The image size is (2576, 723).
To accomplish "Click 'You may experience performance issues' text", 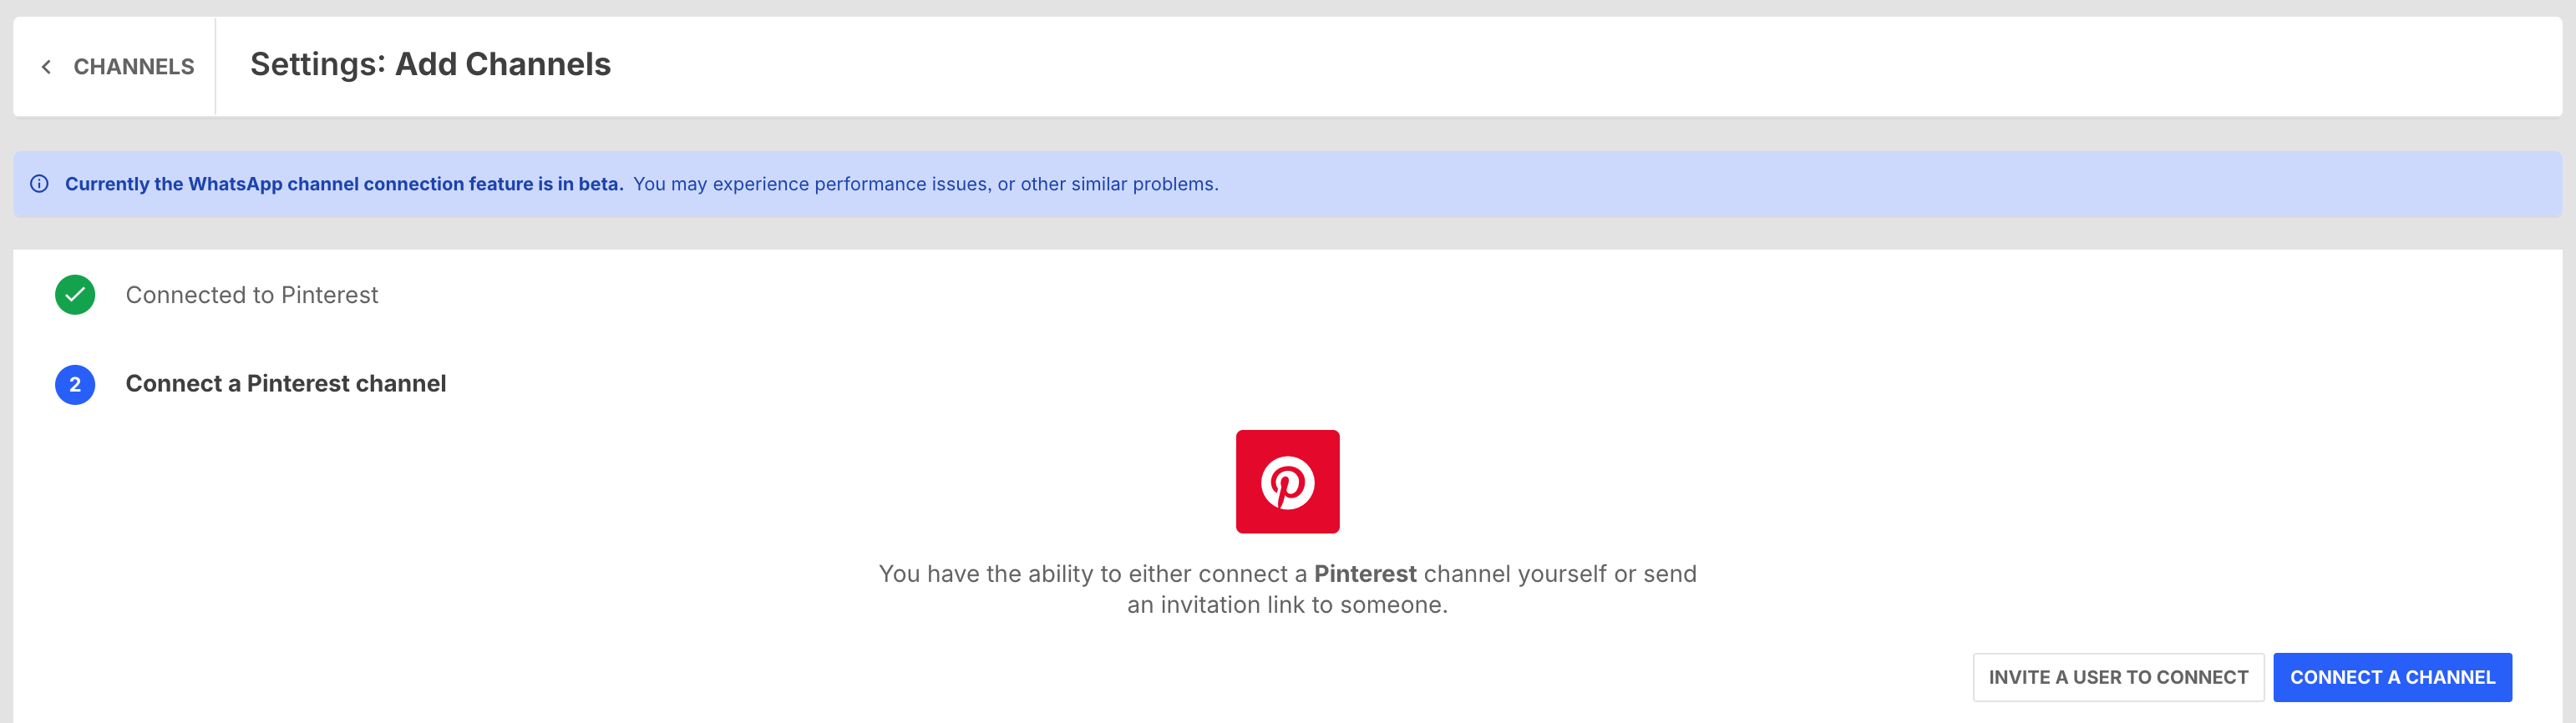I will tap(925, 184).
